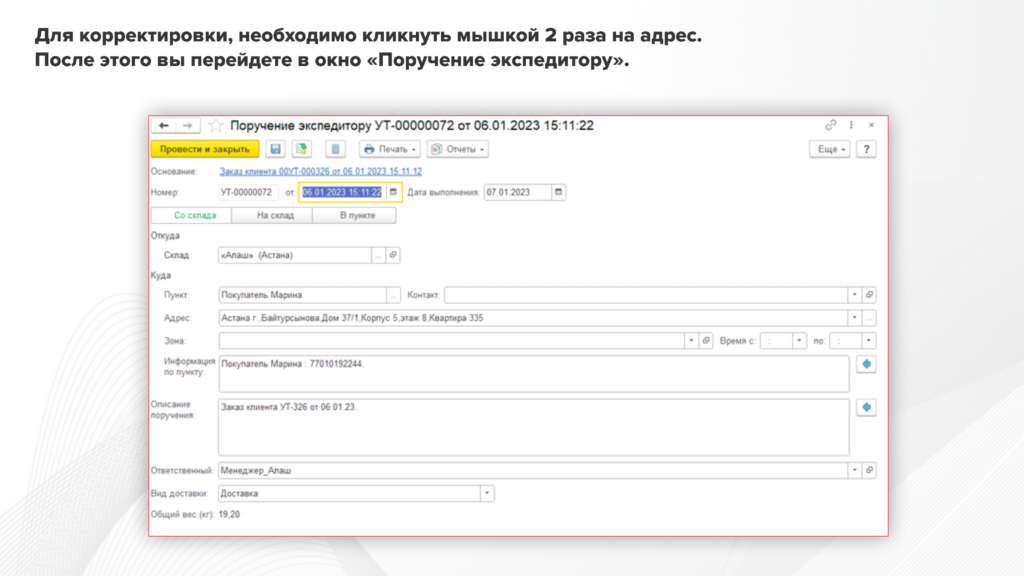Open selection ellipsis in Склад field

point(378,255)
